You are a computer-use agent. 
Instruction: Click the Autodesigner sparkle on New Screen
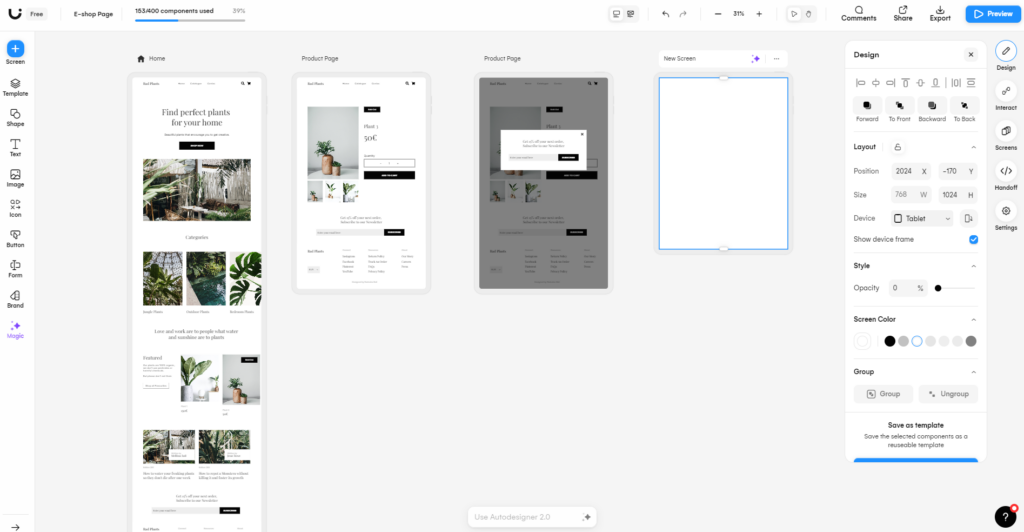point(756,59)
